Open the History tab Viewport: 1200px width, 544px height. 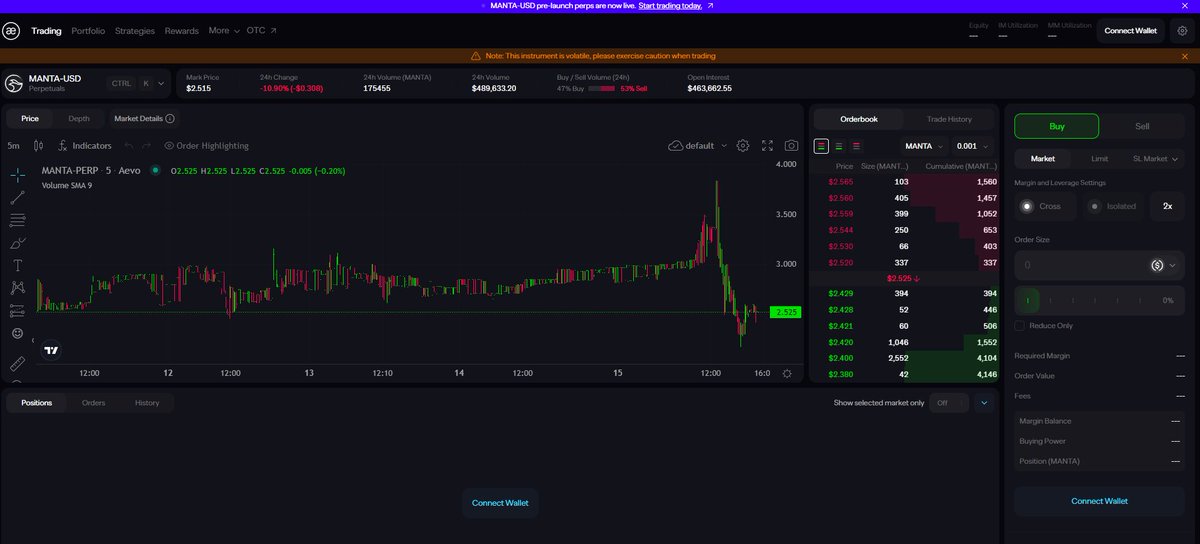point(147,403)
